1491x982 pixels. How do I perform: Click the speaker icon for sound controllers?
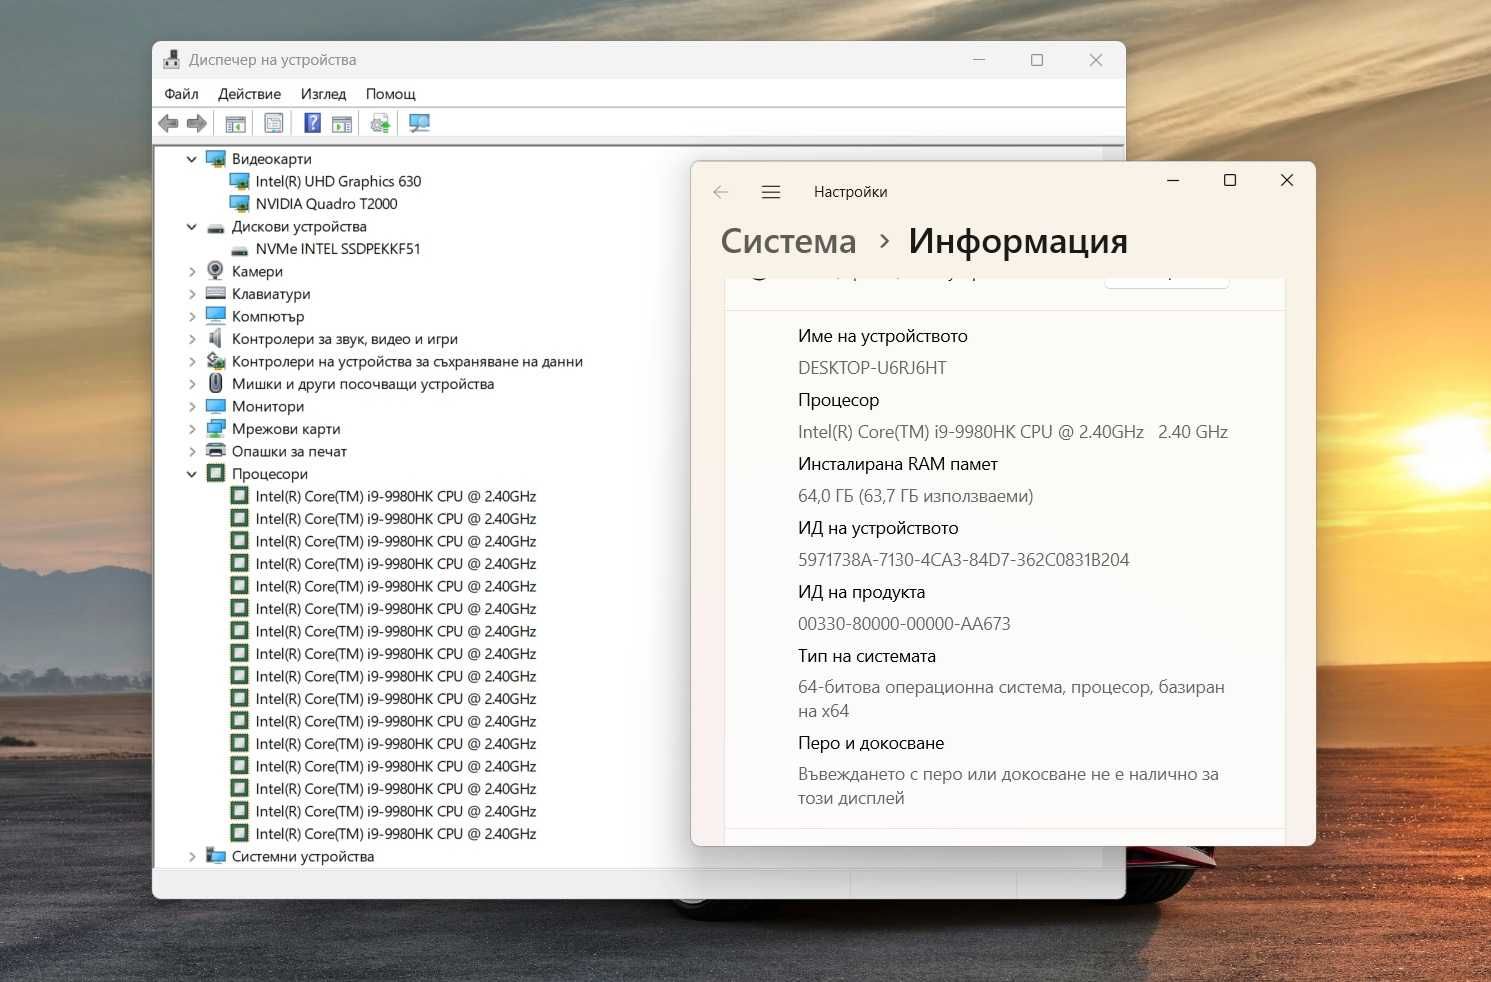[215, 338]
